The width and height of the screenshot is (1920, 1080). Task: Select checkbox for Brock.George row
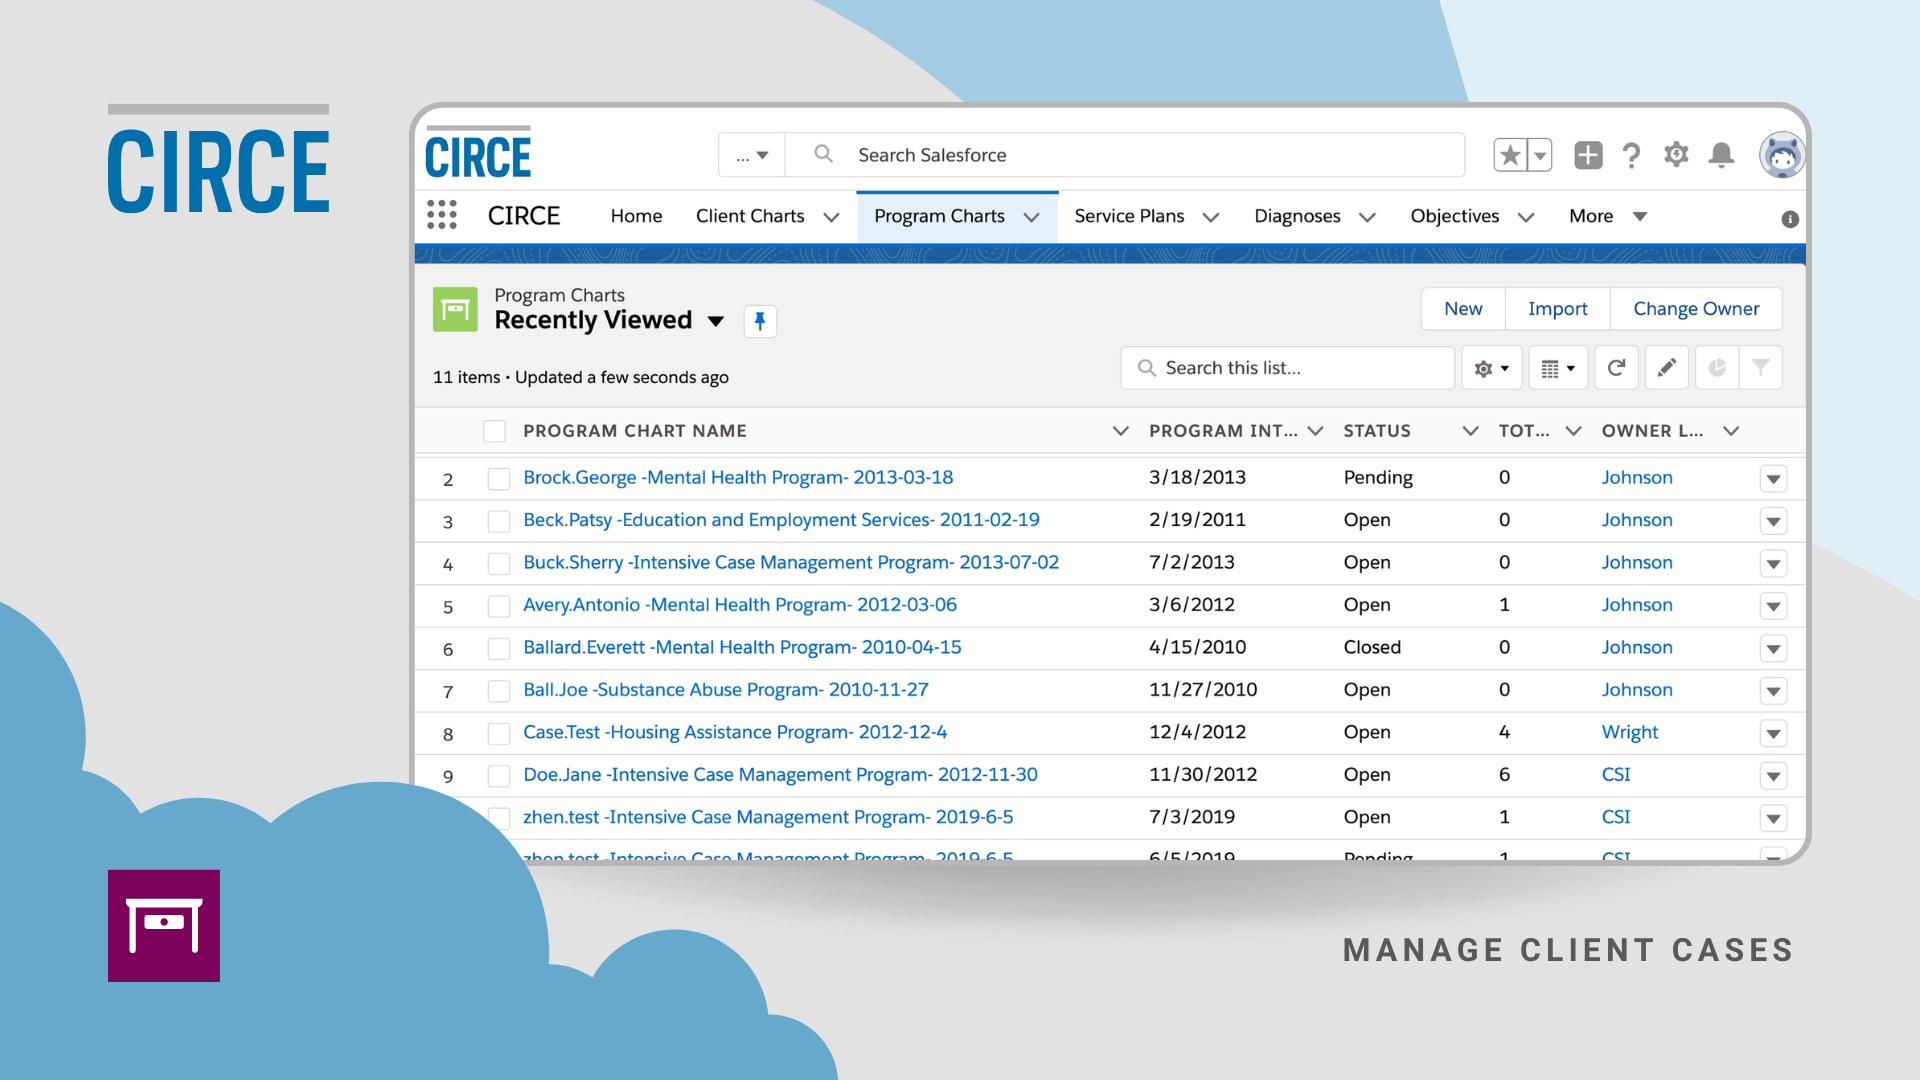[498, 479]
